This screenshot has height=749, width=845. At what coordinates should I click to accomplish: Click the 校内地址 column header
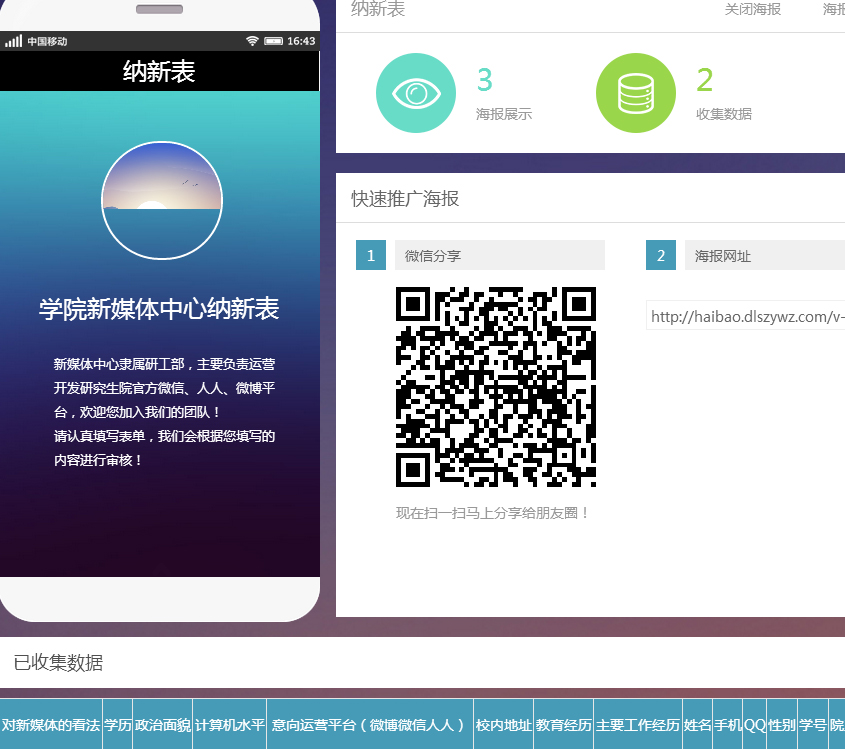503,725
